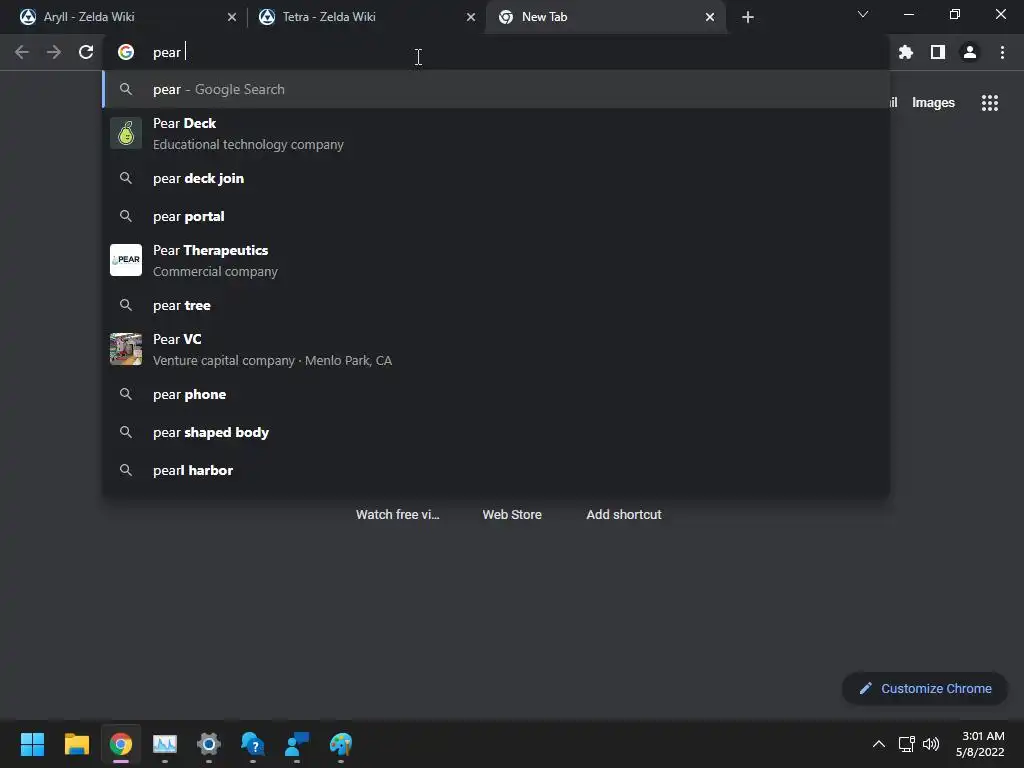Open Chrome's three-dot menu
1024x768 pixels.
click(1002, 52)
